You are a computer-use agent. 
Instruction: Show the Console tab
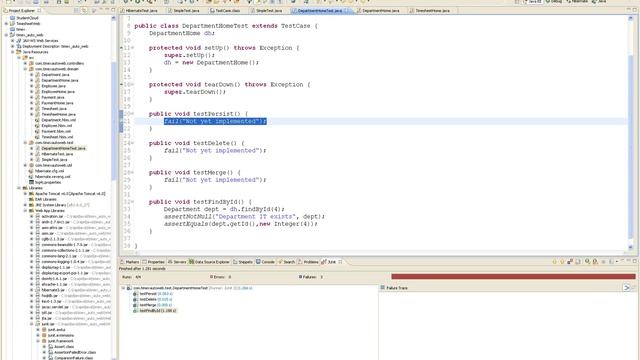(265, 262)
